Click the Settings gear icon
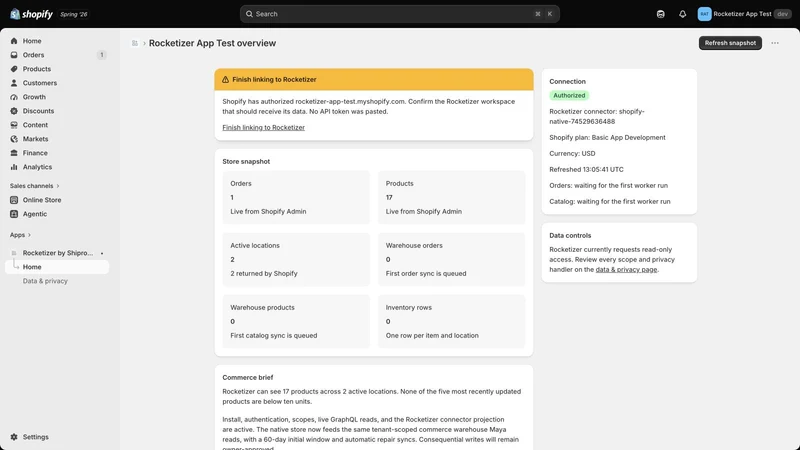This screenshot has height=450, width=800. coord(14,437)
